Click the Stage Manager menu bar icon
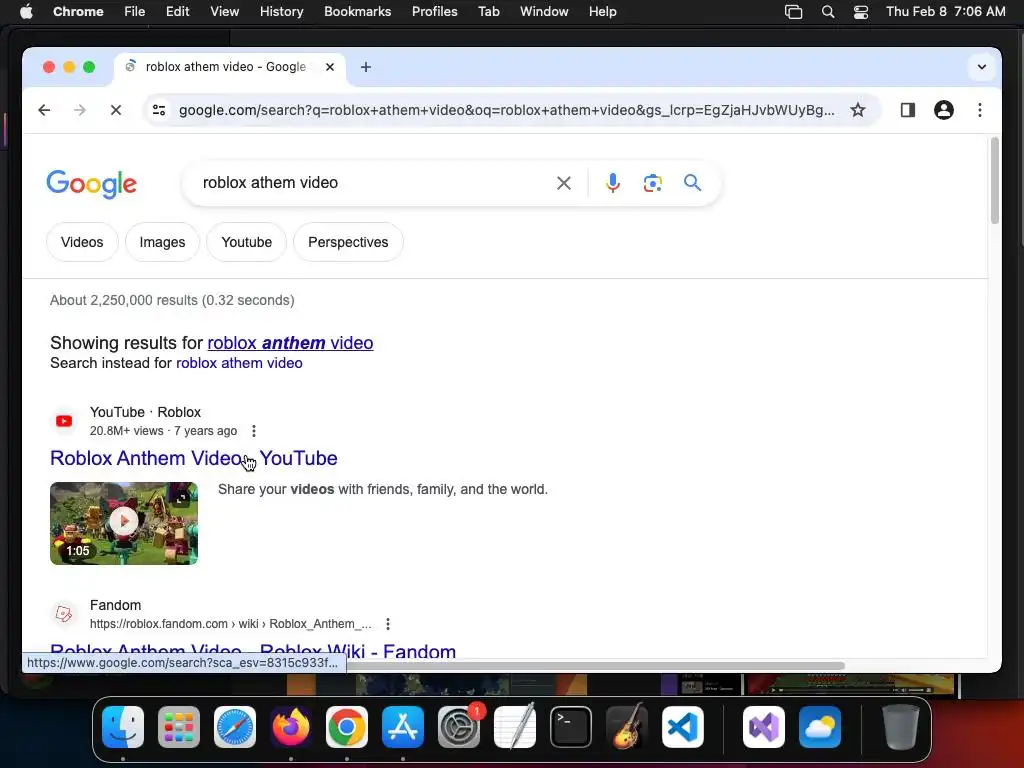 point(793,12)
